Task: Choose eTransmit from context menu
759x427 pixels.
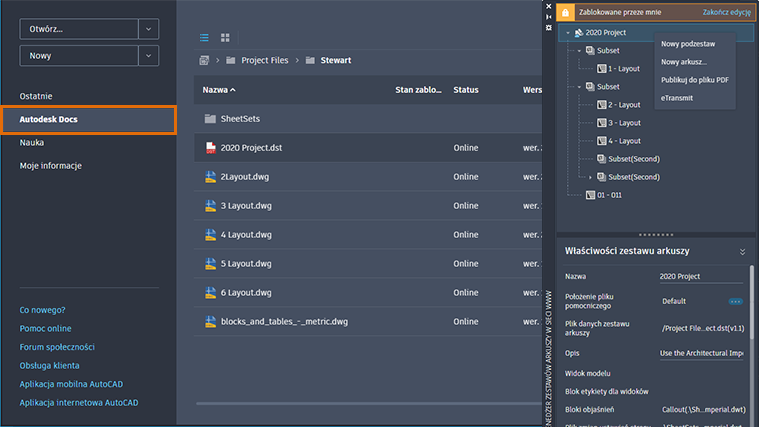Action: (677, 98)
